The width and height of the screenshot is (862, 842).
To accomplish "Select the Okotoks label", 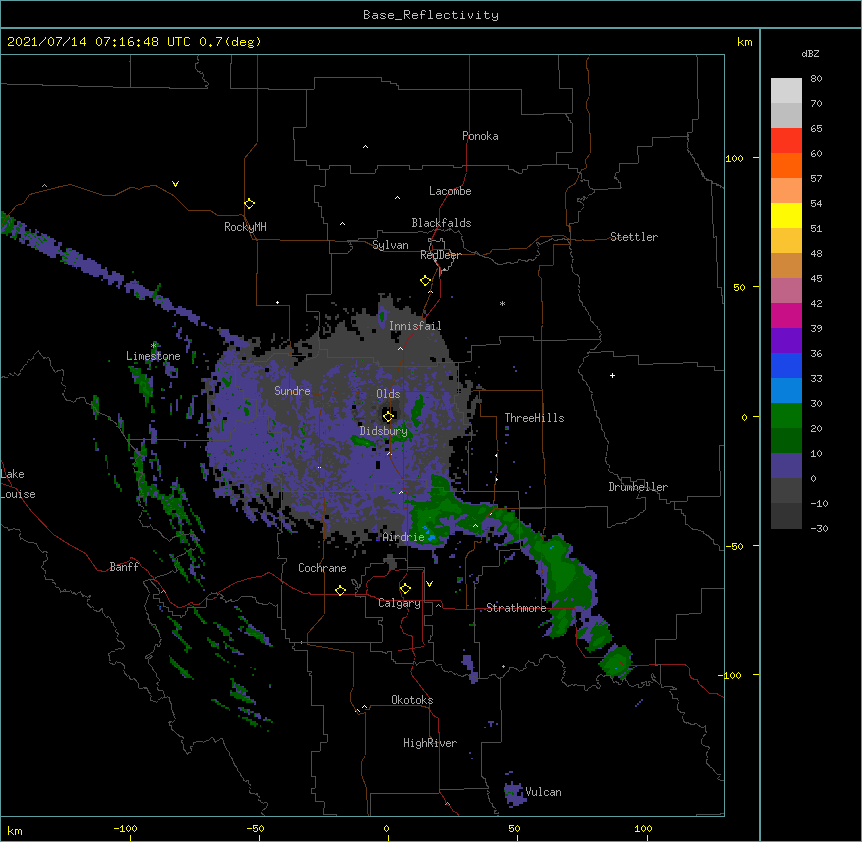I will (412, 700).
